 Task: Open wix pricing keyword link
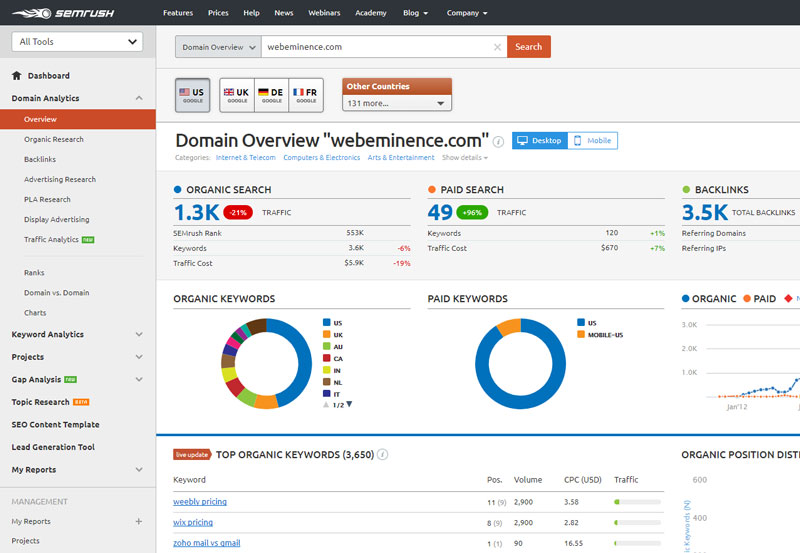[x=193, y=522]
